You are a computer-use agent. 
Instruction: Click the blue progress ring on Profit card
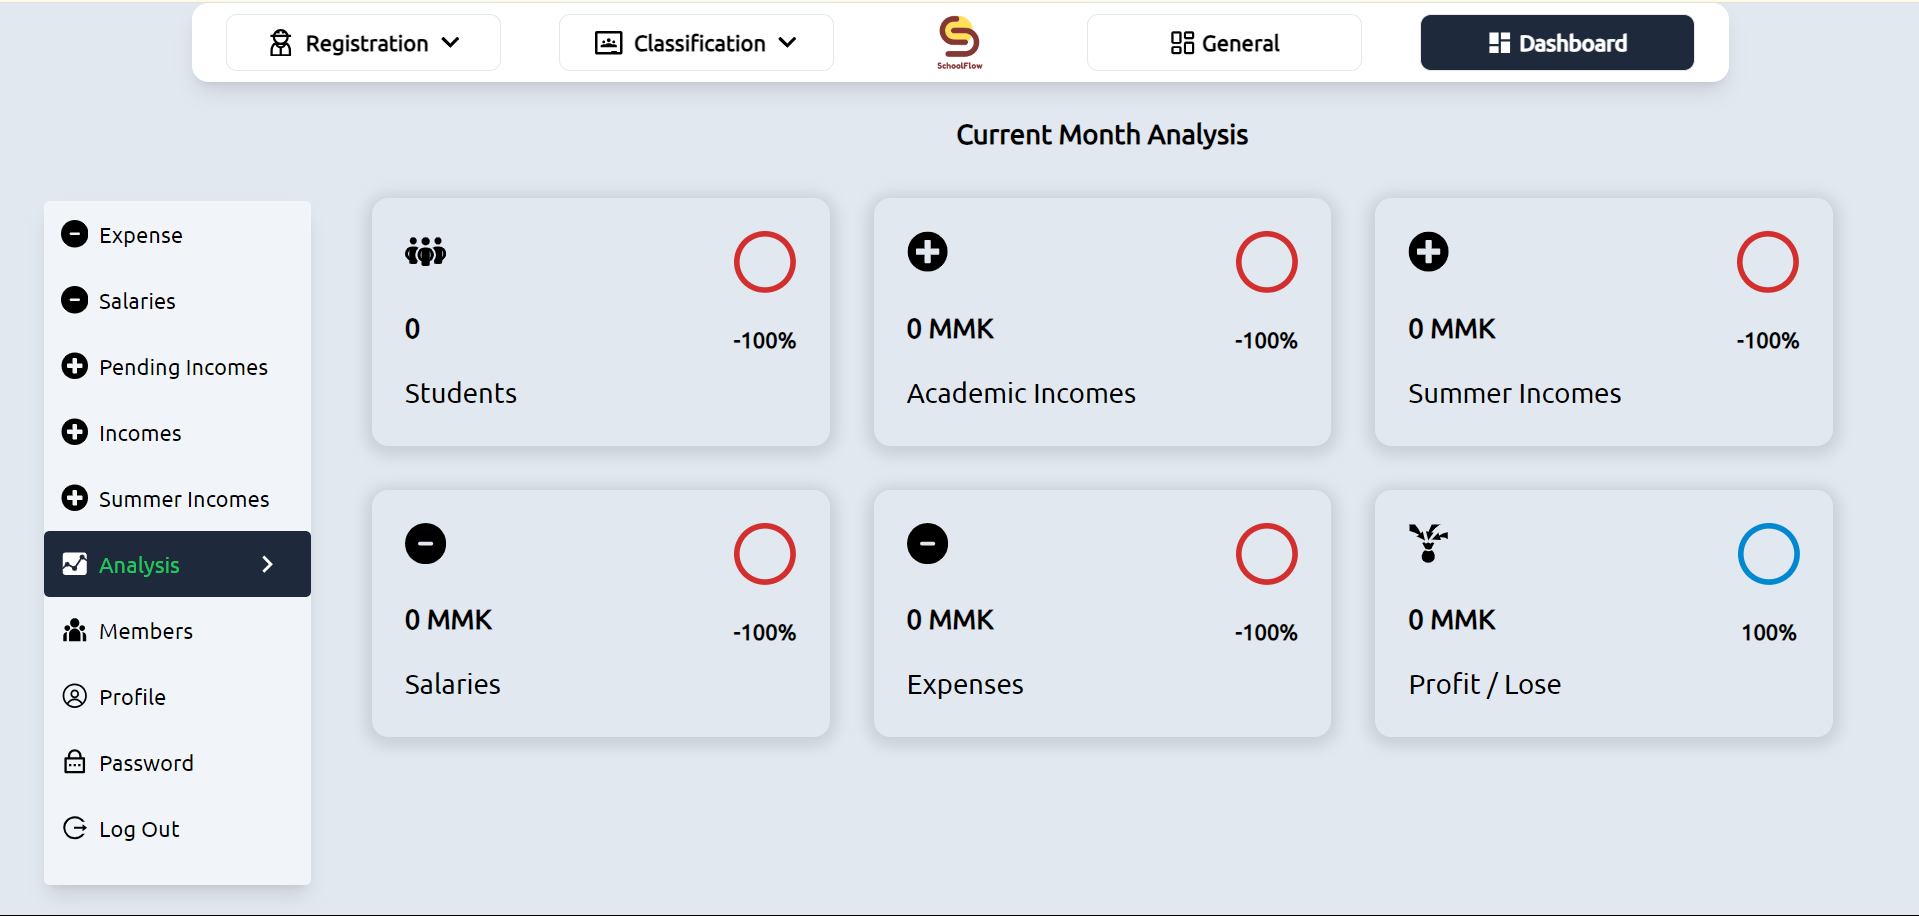[x=1768, y=554]
